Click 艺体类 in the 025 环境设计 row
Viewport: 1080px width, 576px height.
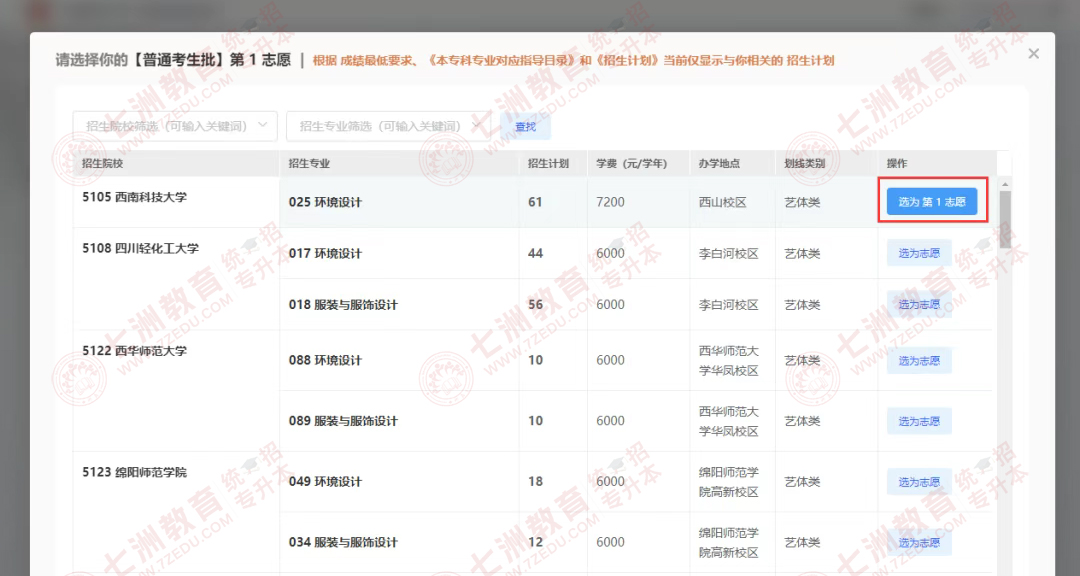click(802, 202)
